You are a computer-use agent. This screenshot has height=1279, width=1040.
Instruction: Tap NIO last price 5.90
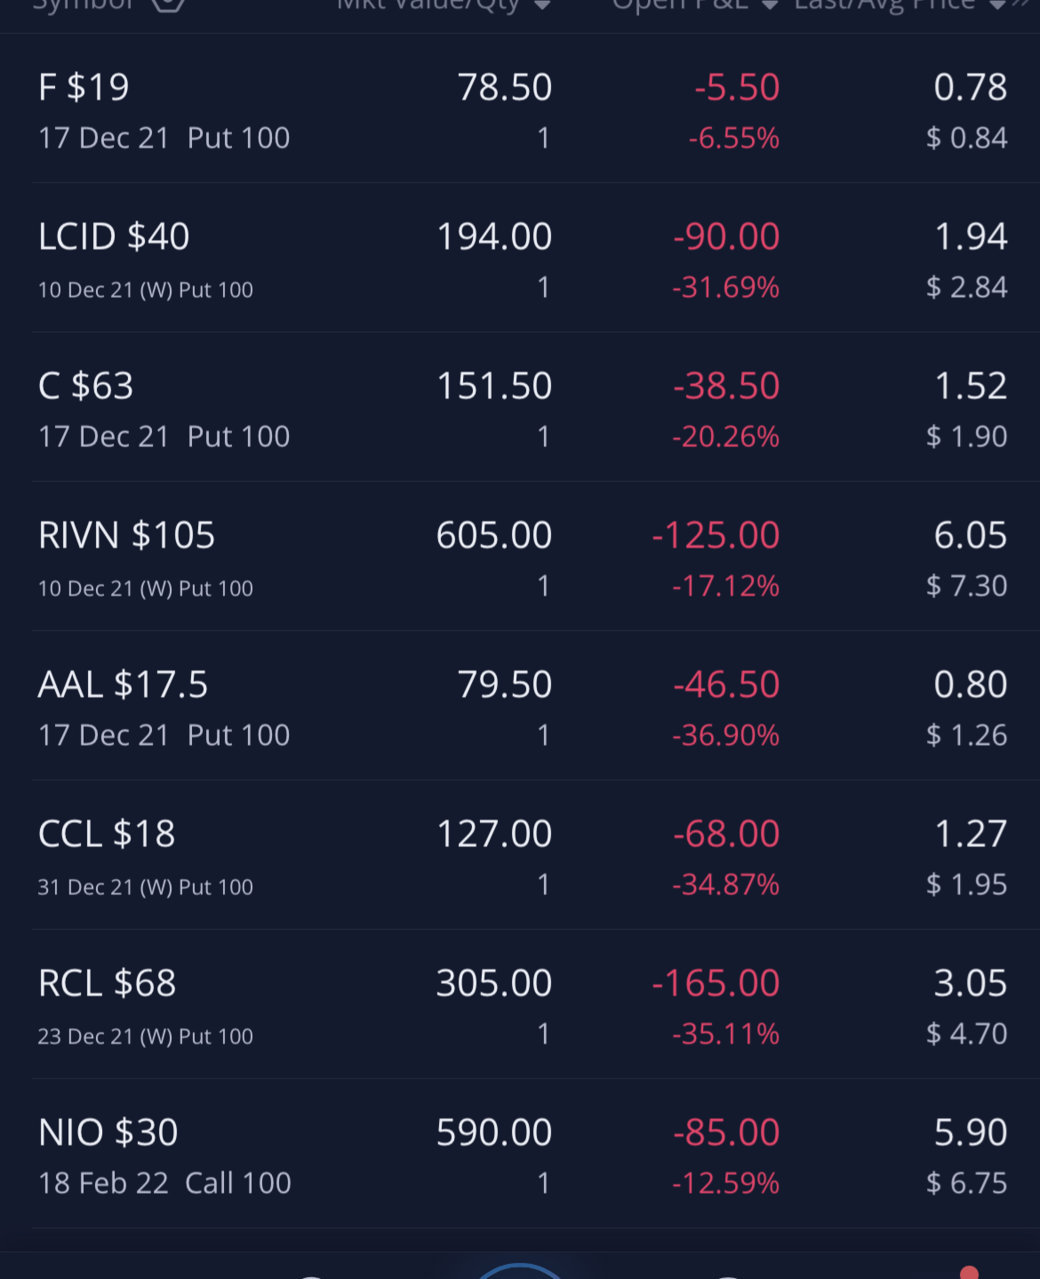(x=970, y=1132)
